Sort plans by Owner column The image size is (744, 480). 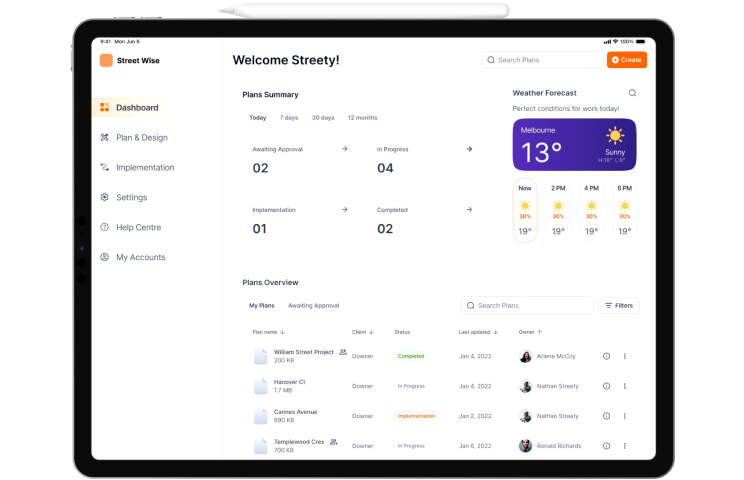click(x=530, y=331)
